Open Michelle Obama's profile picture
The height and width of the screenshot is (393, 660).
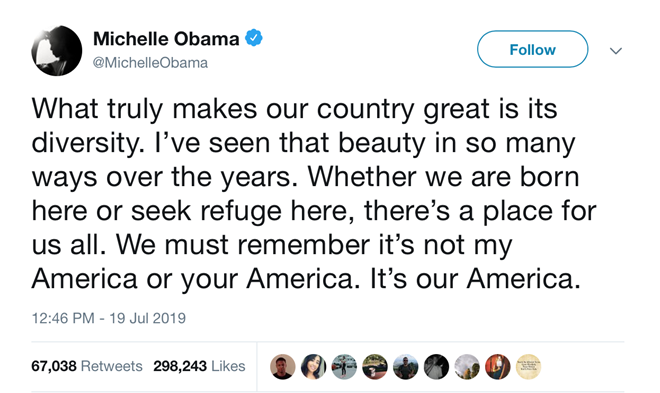coord(56,50)
